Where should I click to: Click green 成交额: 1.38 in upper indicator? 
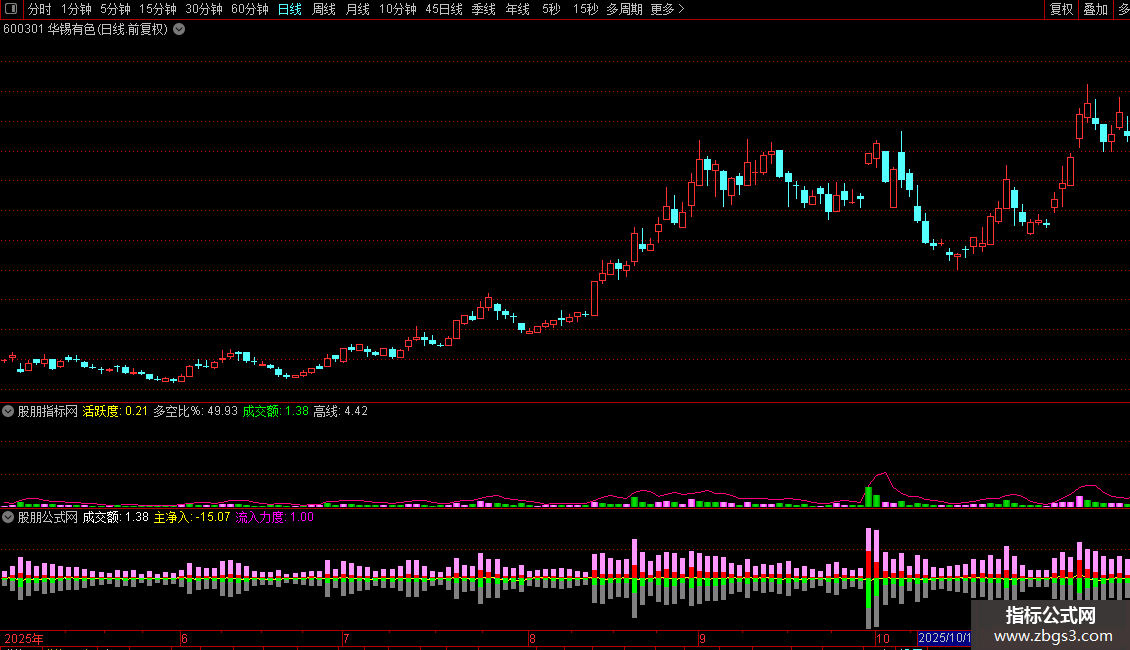tap(275, 411)
